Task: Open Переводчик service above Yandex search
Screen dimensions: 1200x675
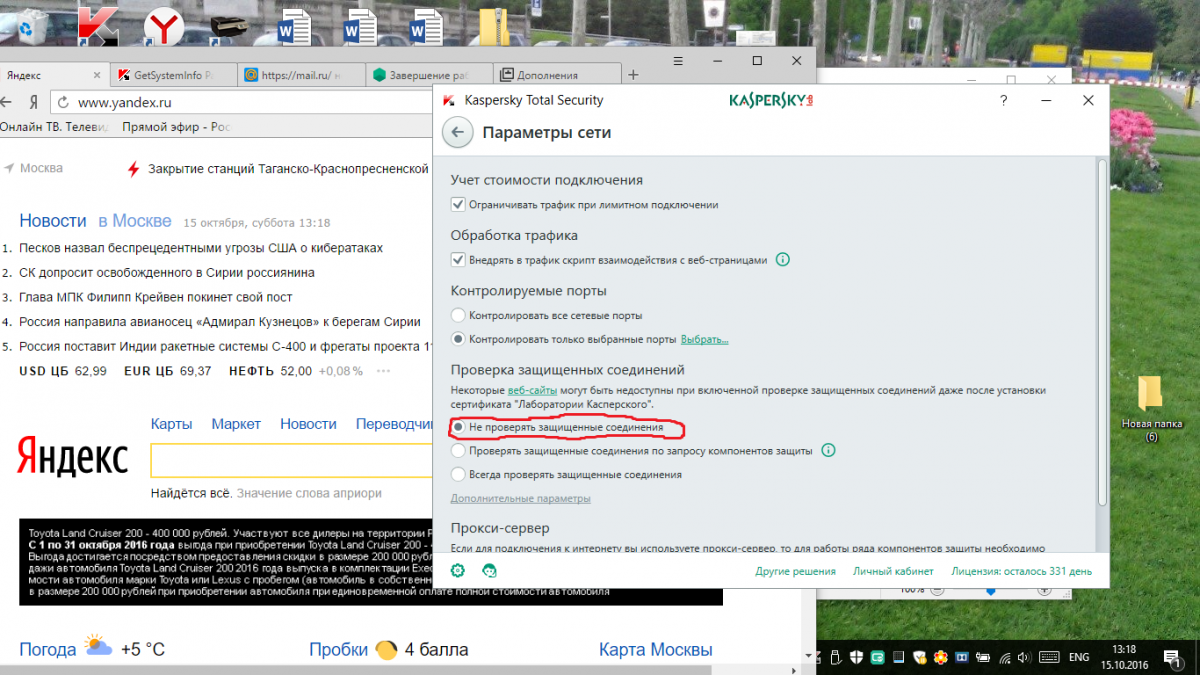Action: coord(394,424)
